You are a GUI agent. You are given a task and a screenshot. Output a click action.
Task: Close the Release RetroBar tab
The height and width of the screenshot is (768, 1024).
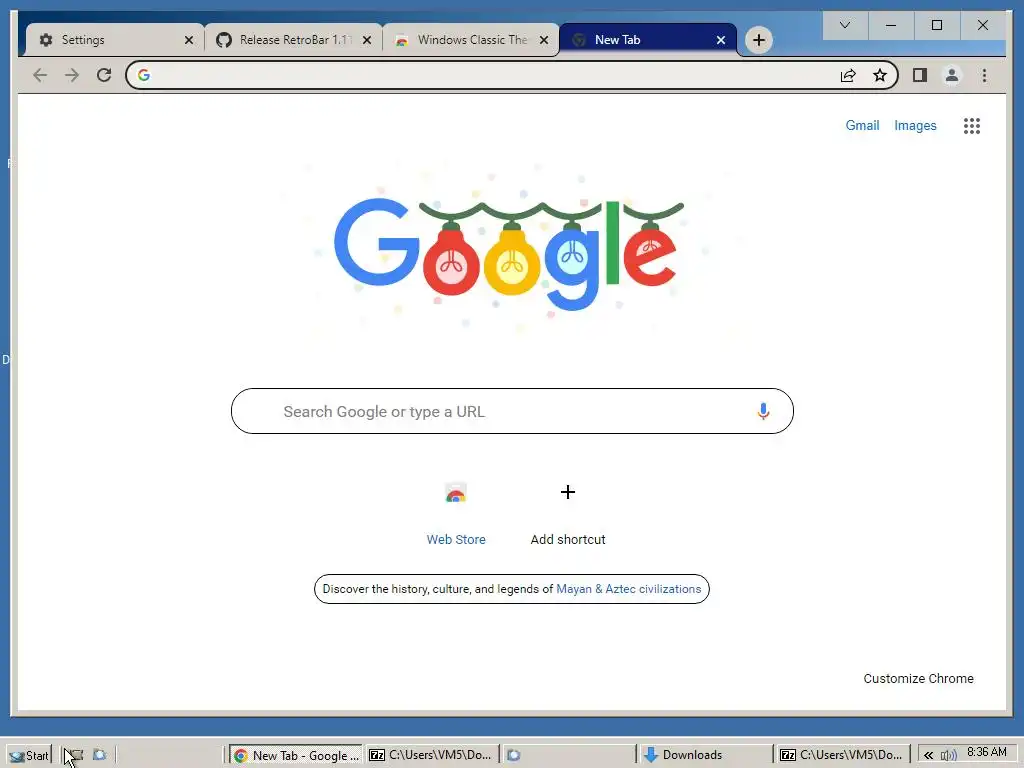click(367, 40)
